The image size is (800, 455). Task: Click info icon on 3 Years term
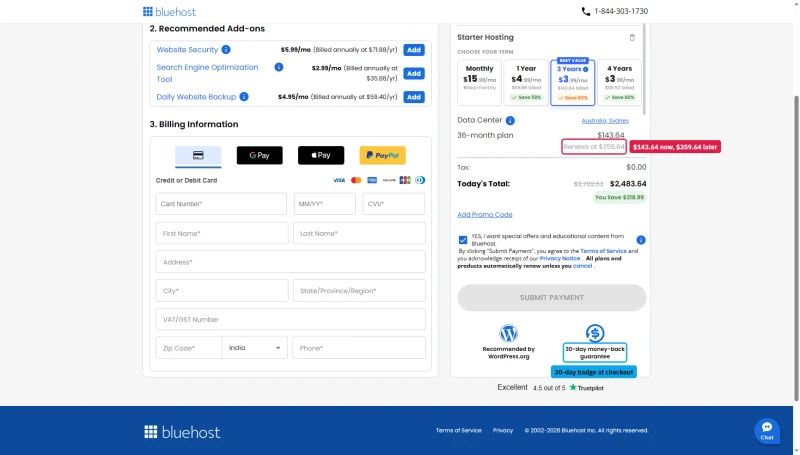(585, 69)
